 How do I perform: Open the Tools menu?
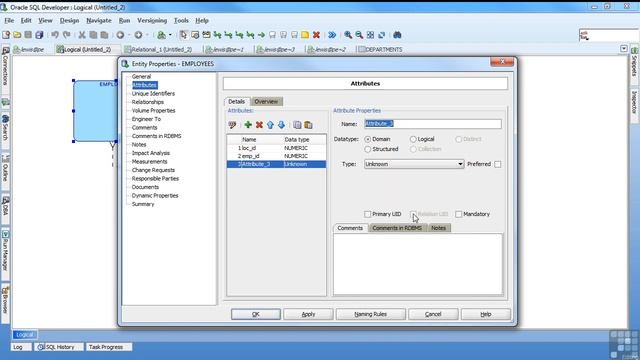[181, 20]
